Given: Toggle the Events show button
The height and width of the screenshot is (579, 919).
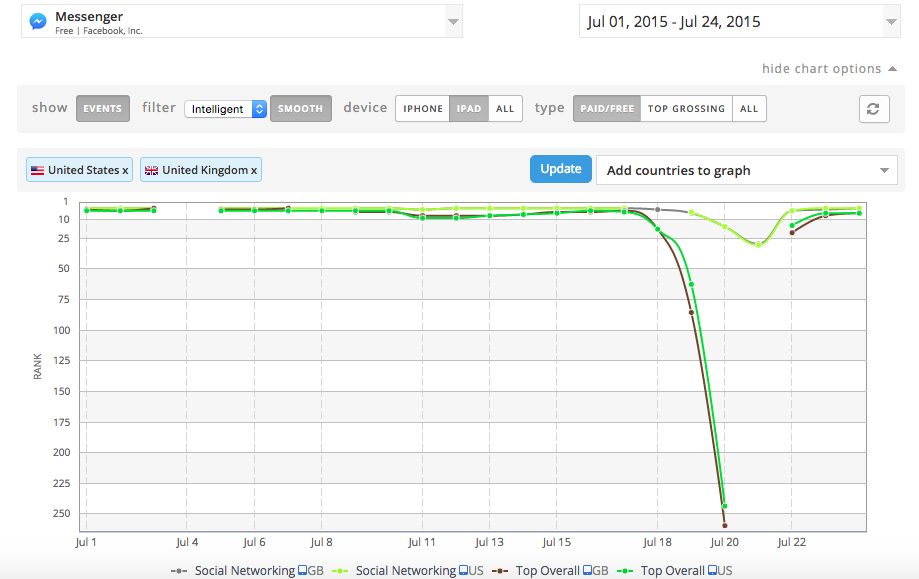Looking at the screenshot, I should click(x=103, y=109).
